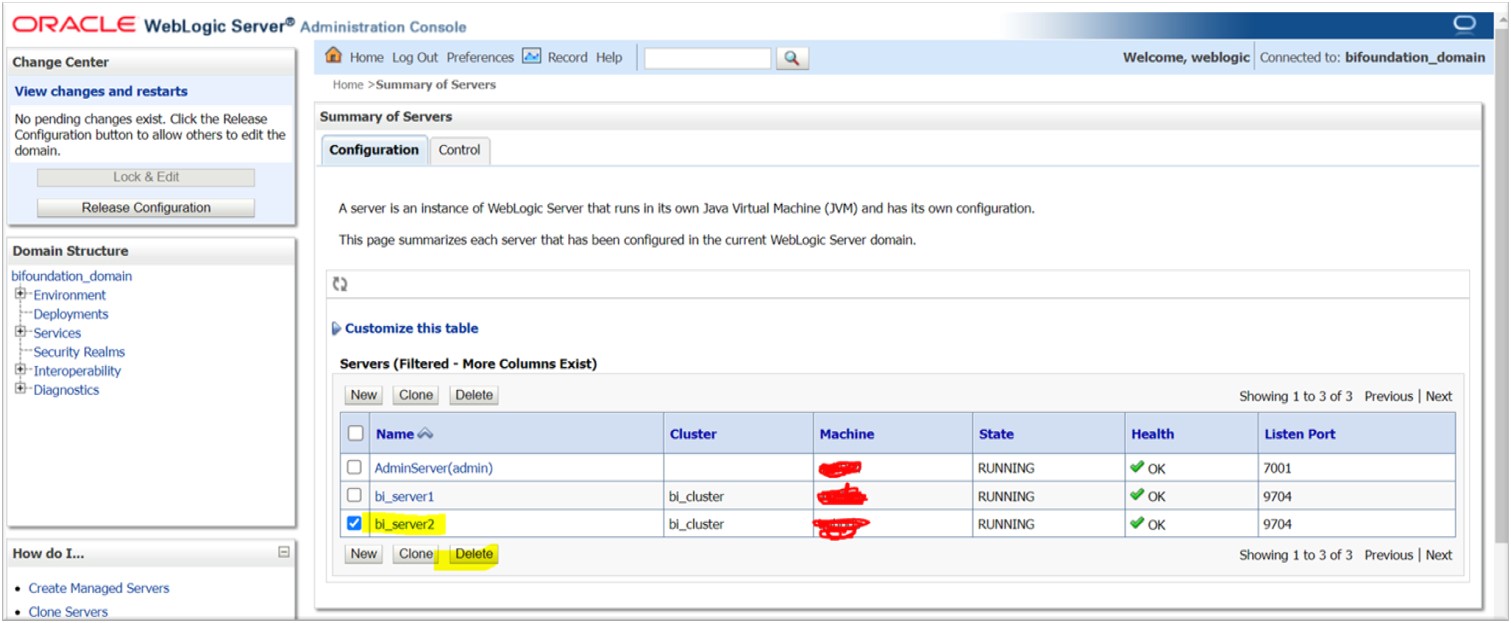1511x623 pixels.
Task: Toggle the select-all checkbox in table header
Action: pos(355,434)
